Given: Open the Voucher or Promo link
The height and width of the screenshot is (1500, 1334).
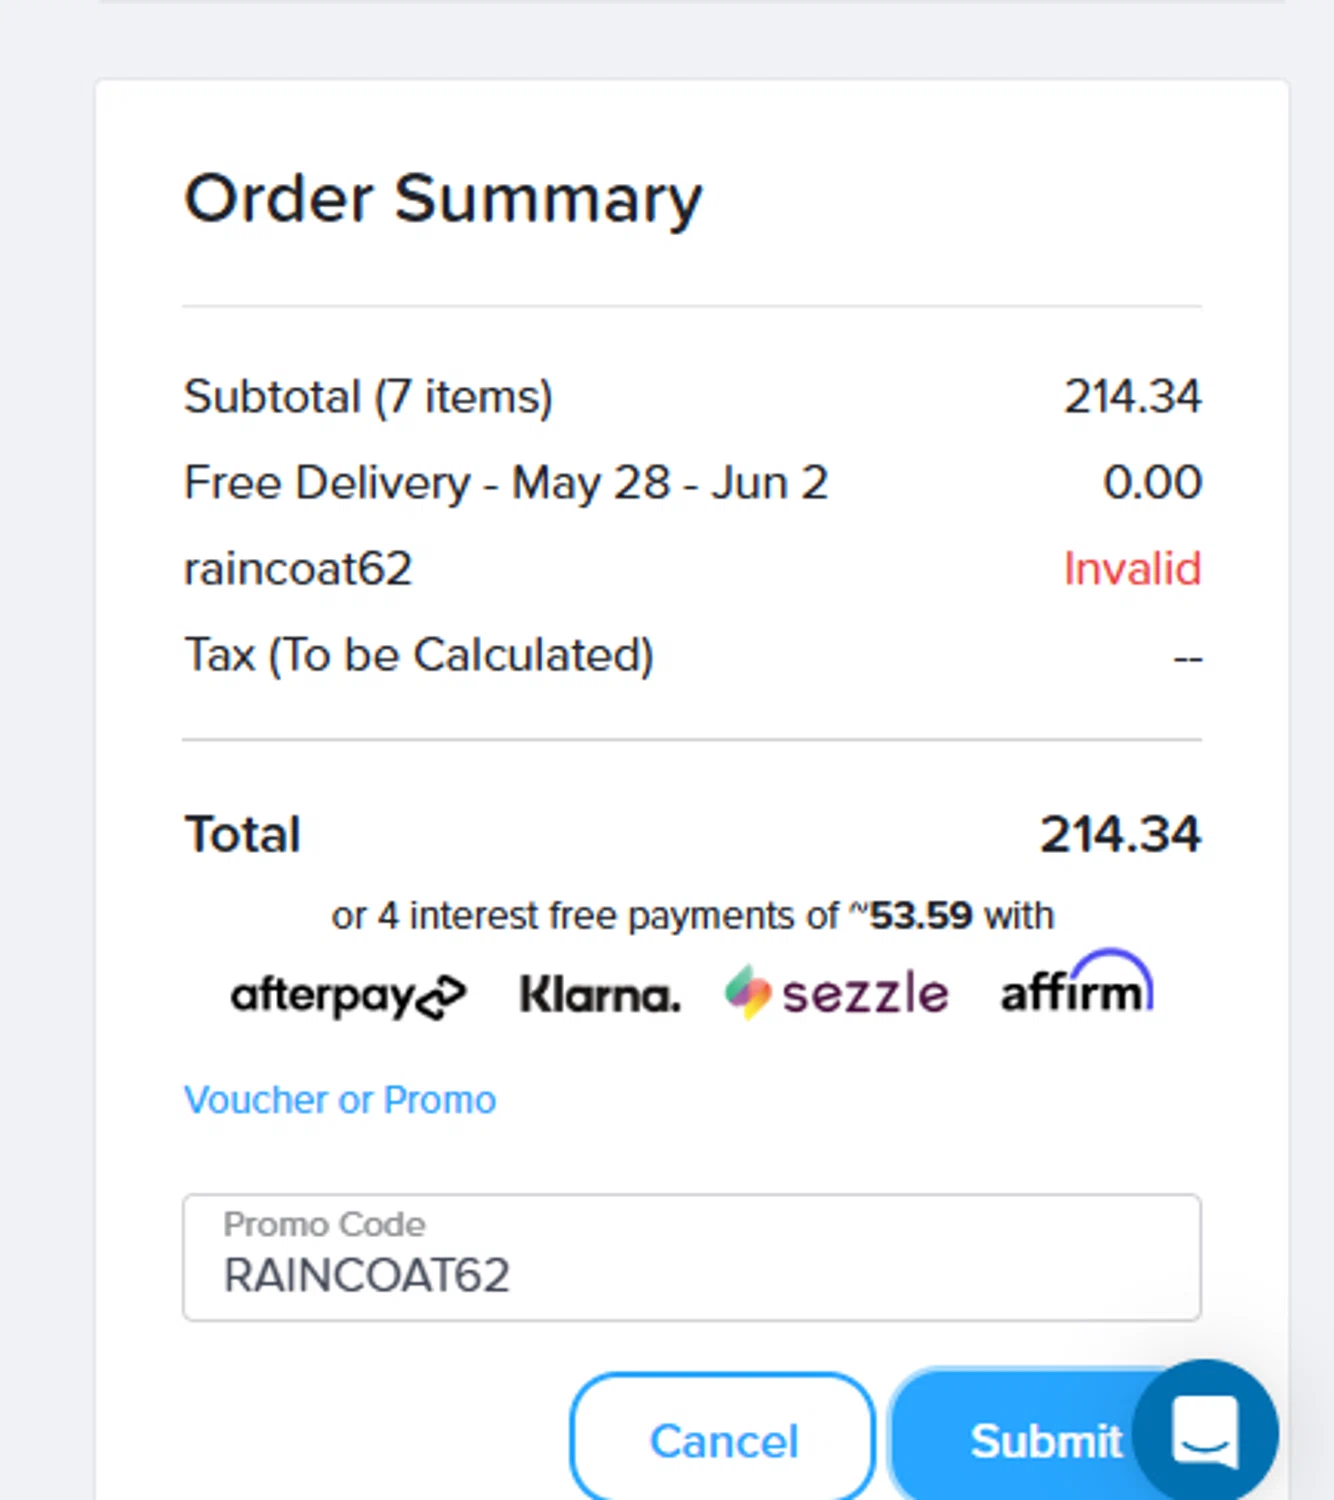Looking at the screenshot, I should pyautogui.click(x=340, y=1100).
